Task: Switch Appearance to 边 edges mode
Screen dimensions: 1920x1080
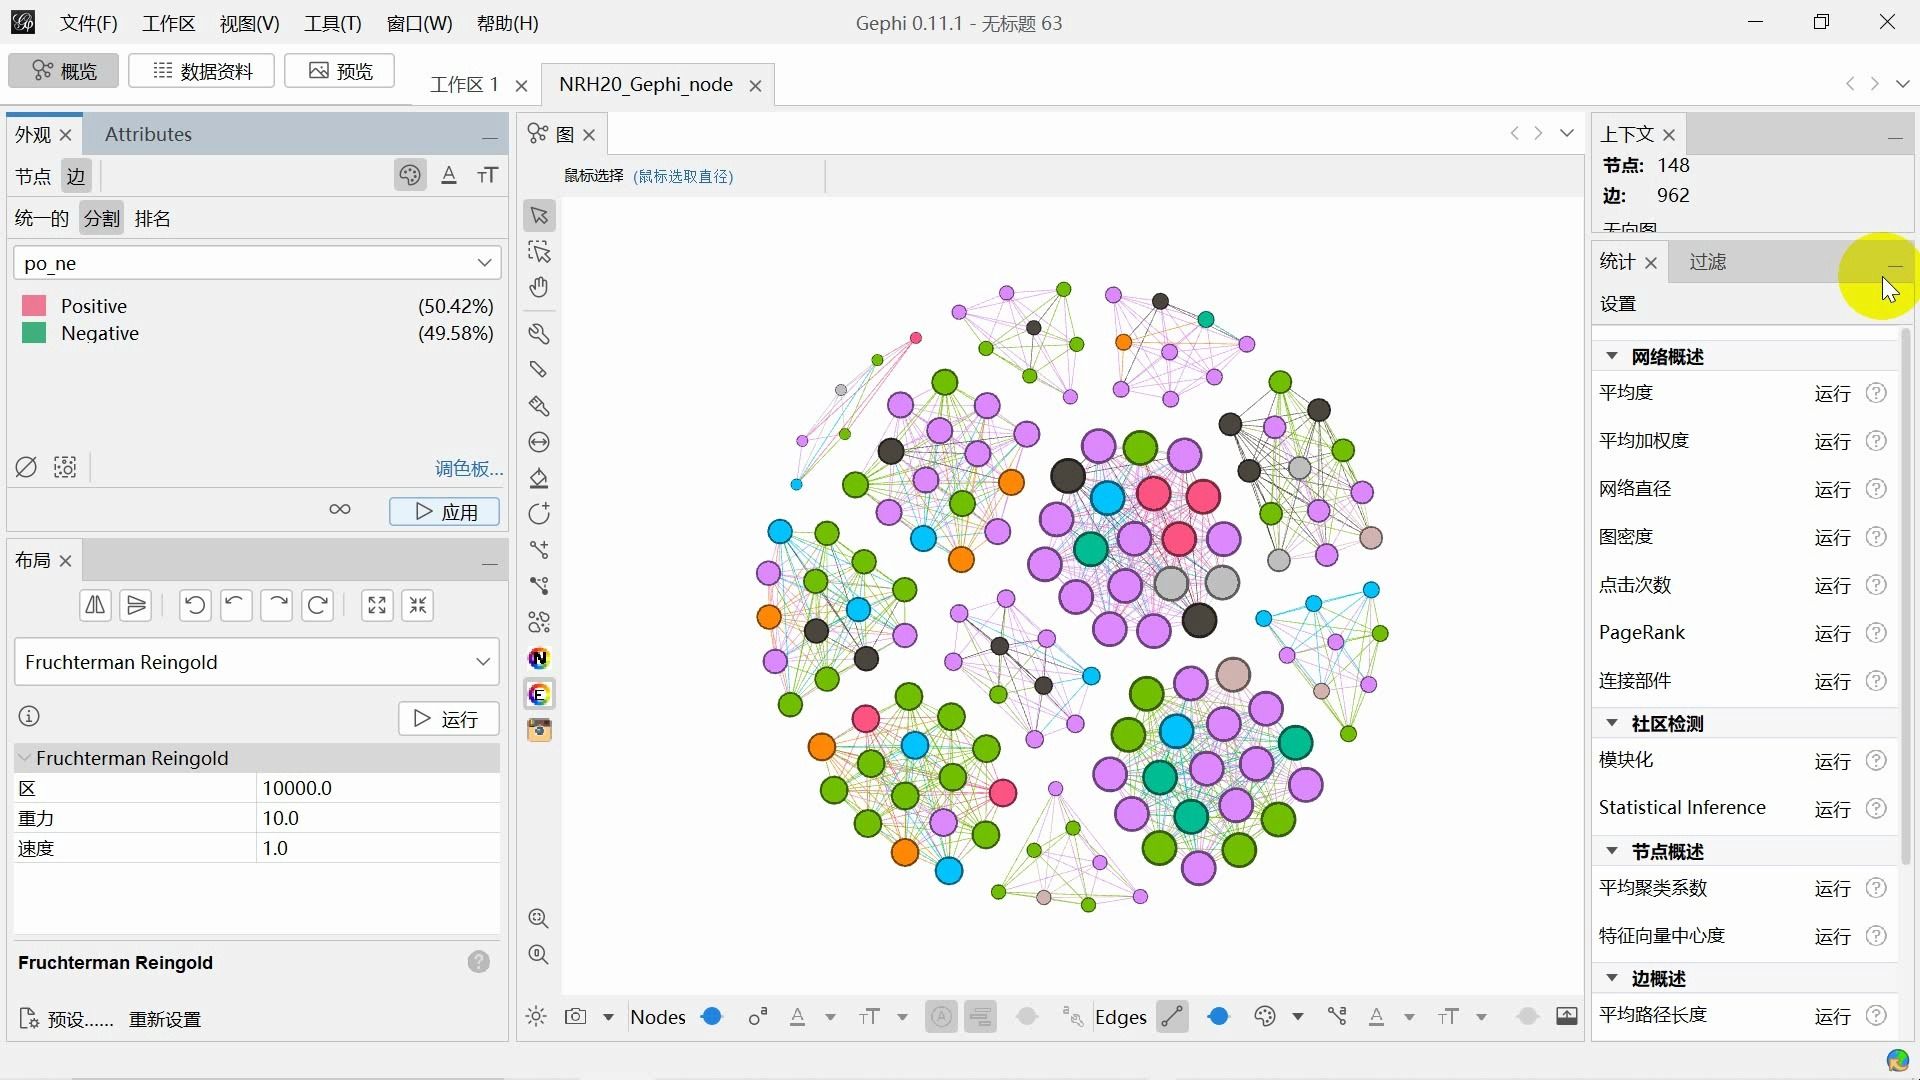Action: [76, 177]
